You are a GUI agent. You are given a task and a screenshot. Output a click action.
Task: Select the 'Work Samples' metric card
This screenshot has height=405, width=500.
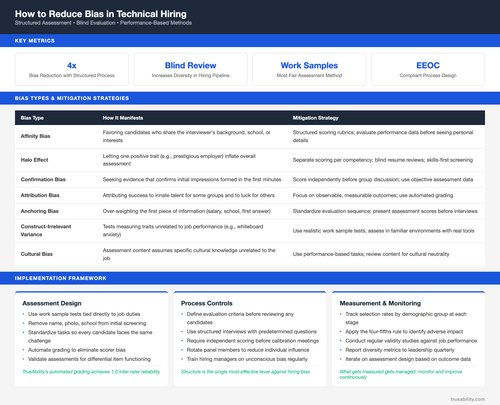tap(309, 69)
